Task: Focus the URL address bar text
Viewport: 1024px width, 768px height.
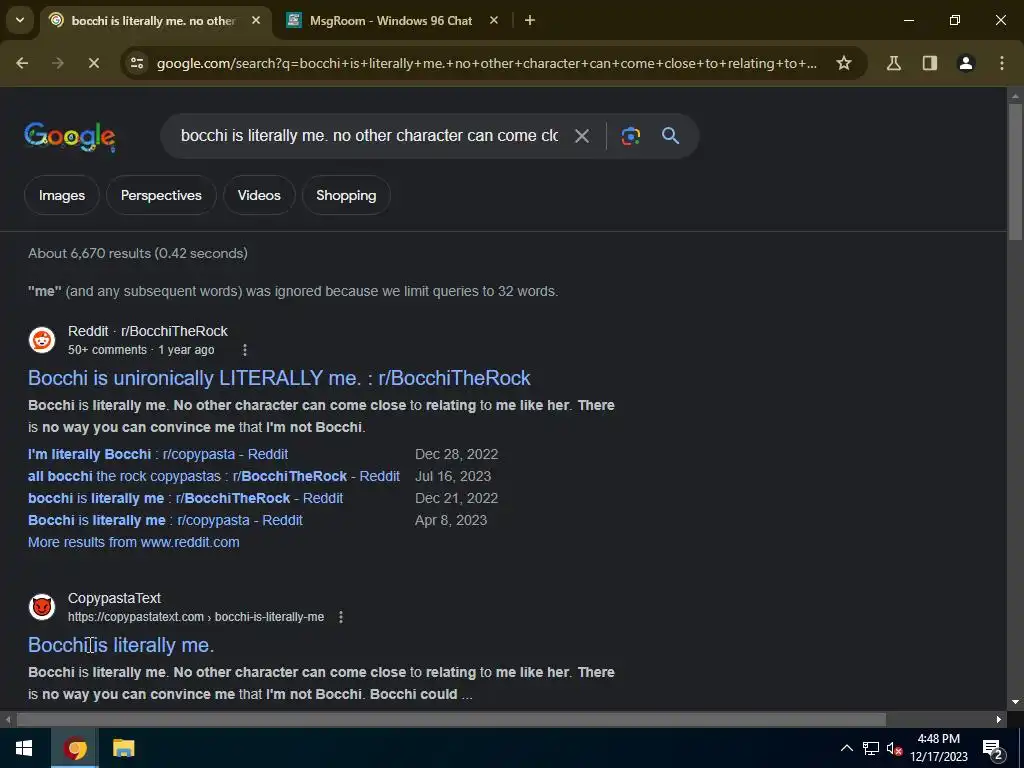Action: tap(487, 63)
